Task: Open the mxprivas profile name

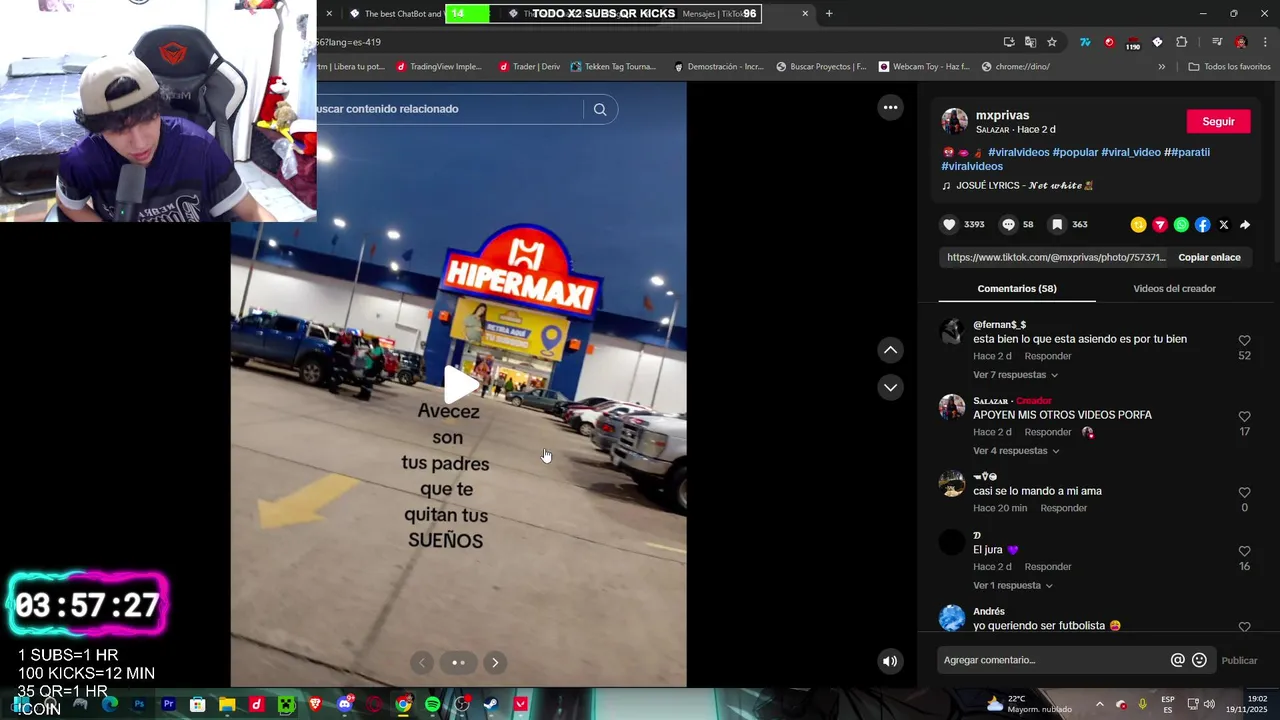Action: click(x=1002, y=115)
